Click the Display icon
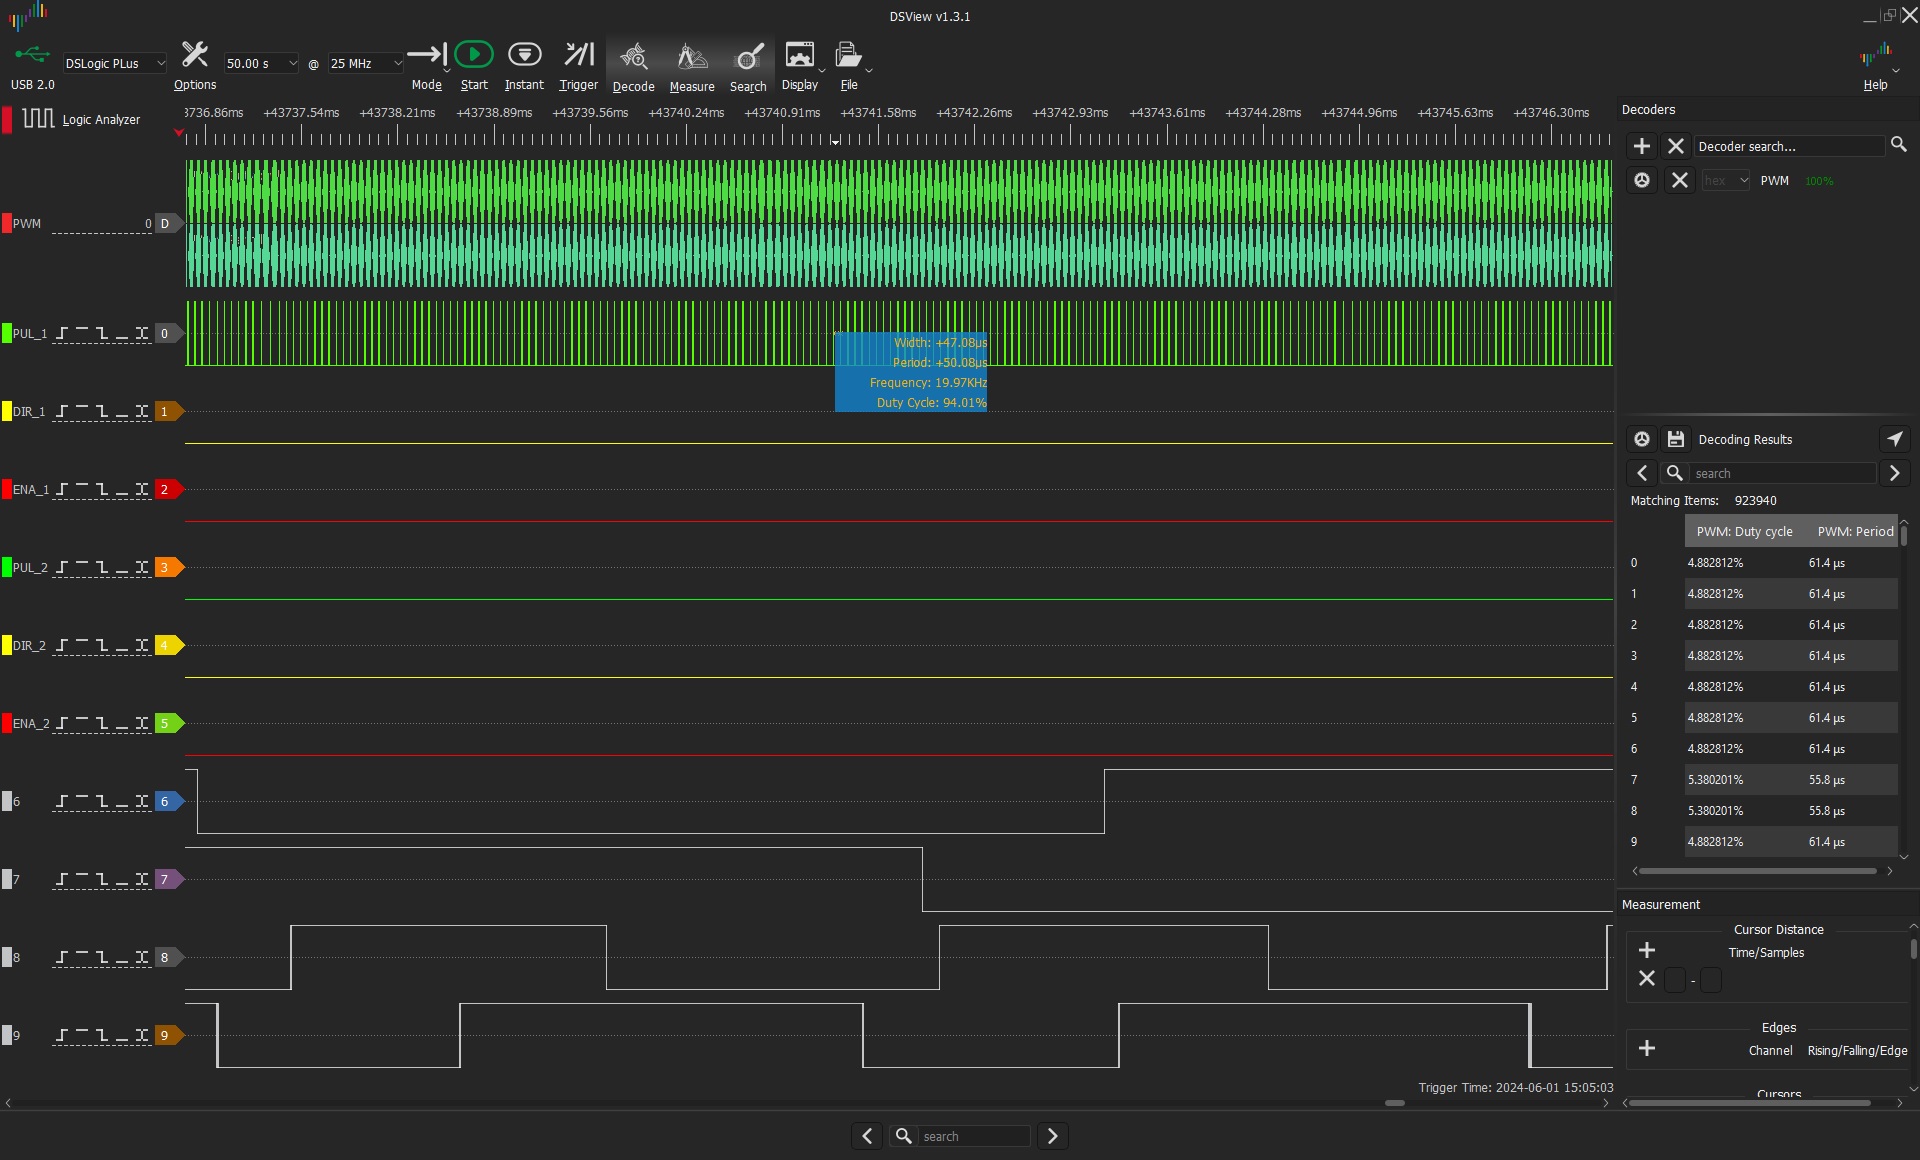 799,55
